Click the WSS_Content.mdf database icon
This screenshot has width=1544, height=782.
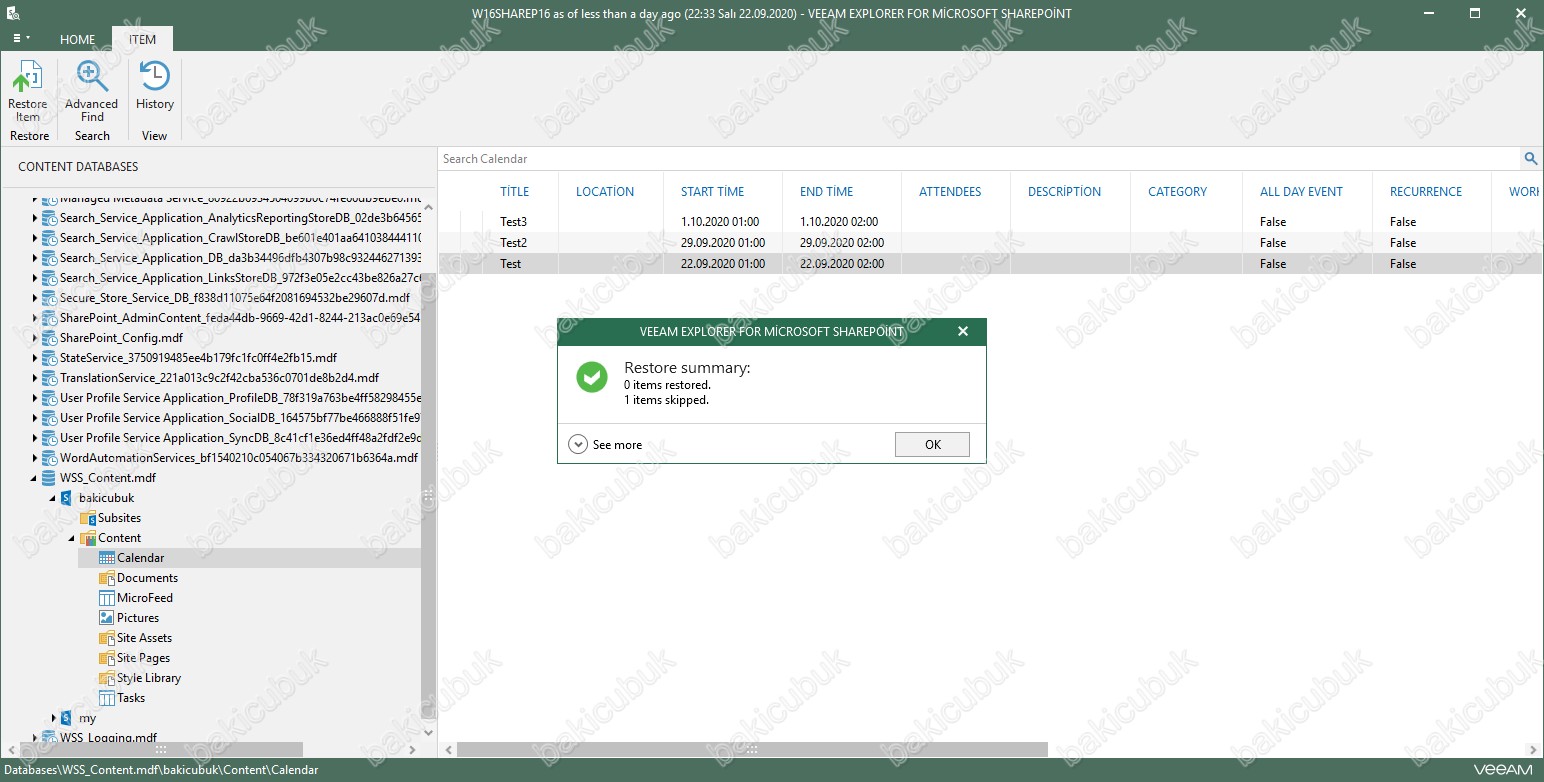[49, 478]
